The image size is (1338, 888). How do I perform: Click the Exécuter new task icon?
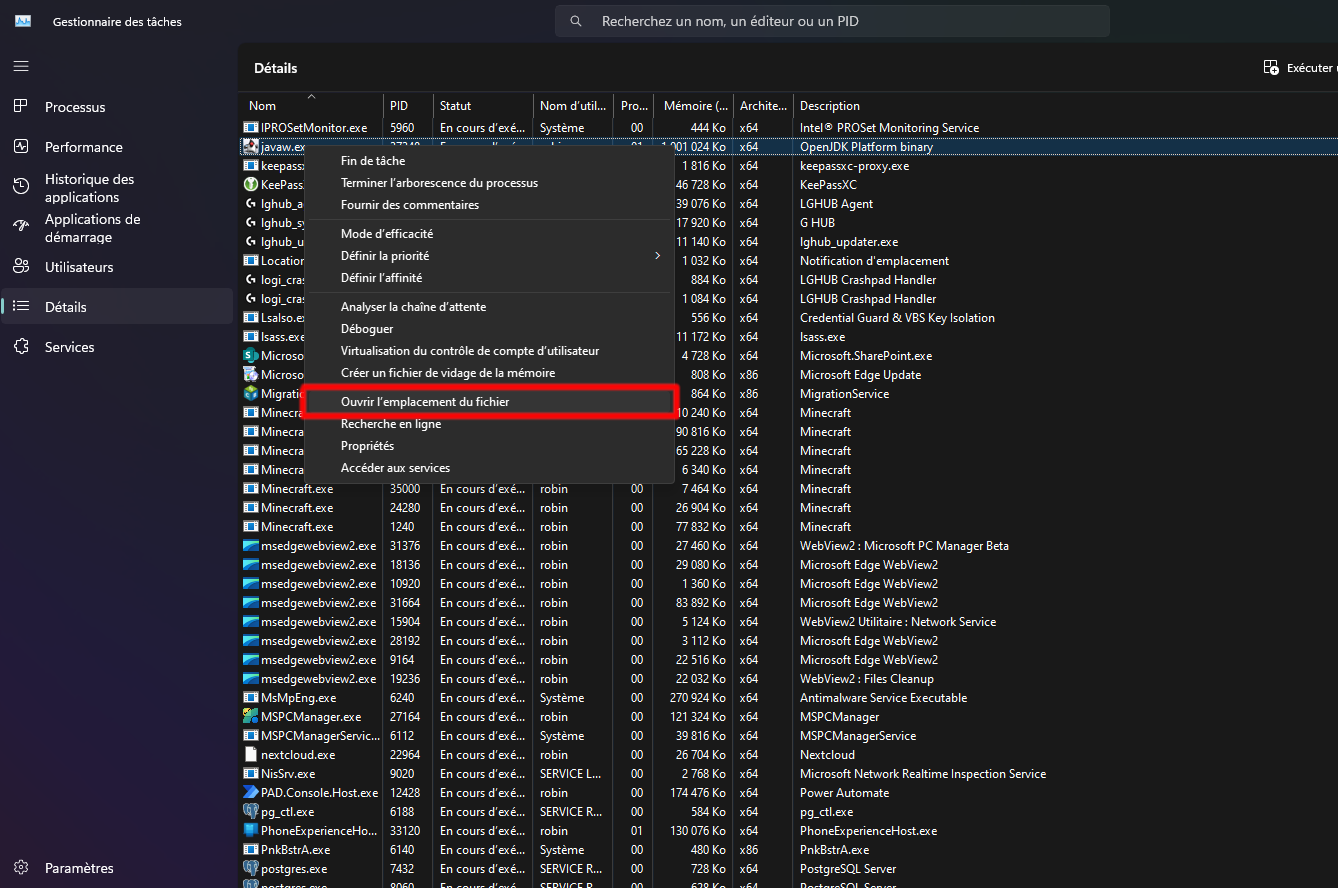click(x=1271, y=68)
